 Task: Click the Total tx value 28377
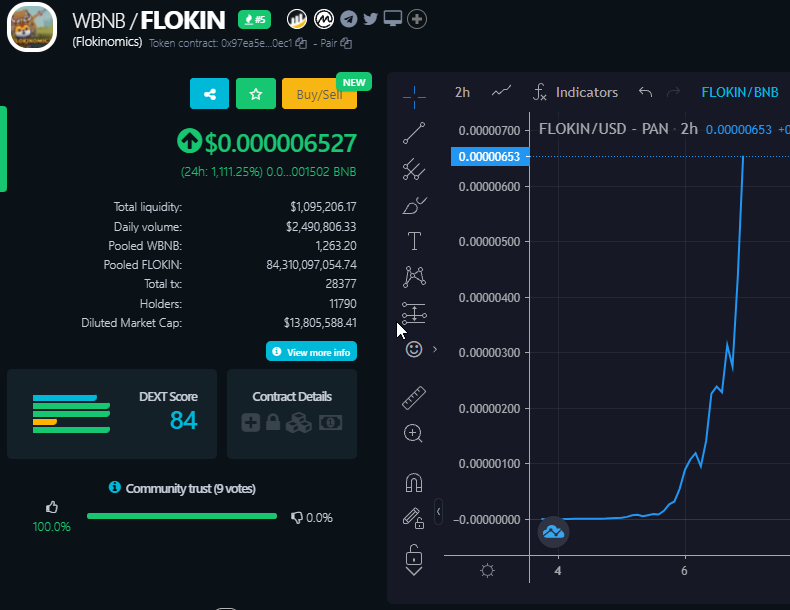click(341, 284)
